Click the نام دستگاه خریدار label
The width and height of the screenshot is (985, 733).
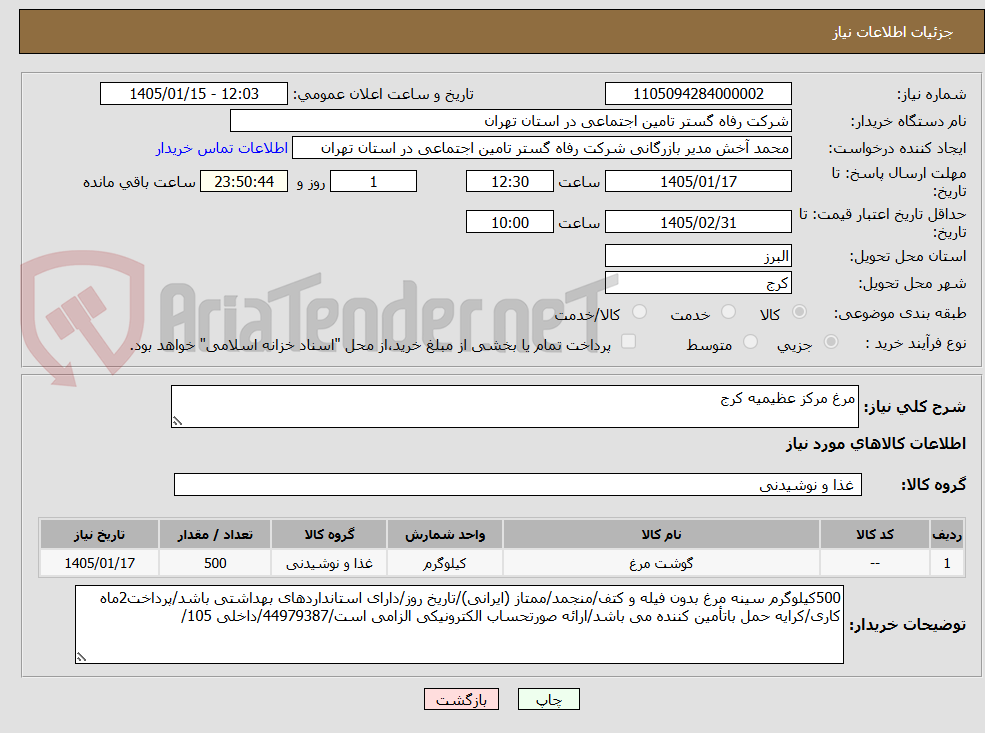pyautogui.click(x=908, y=121)
